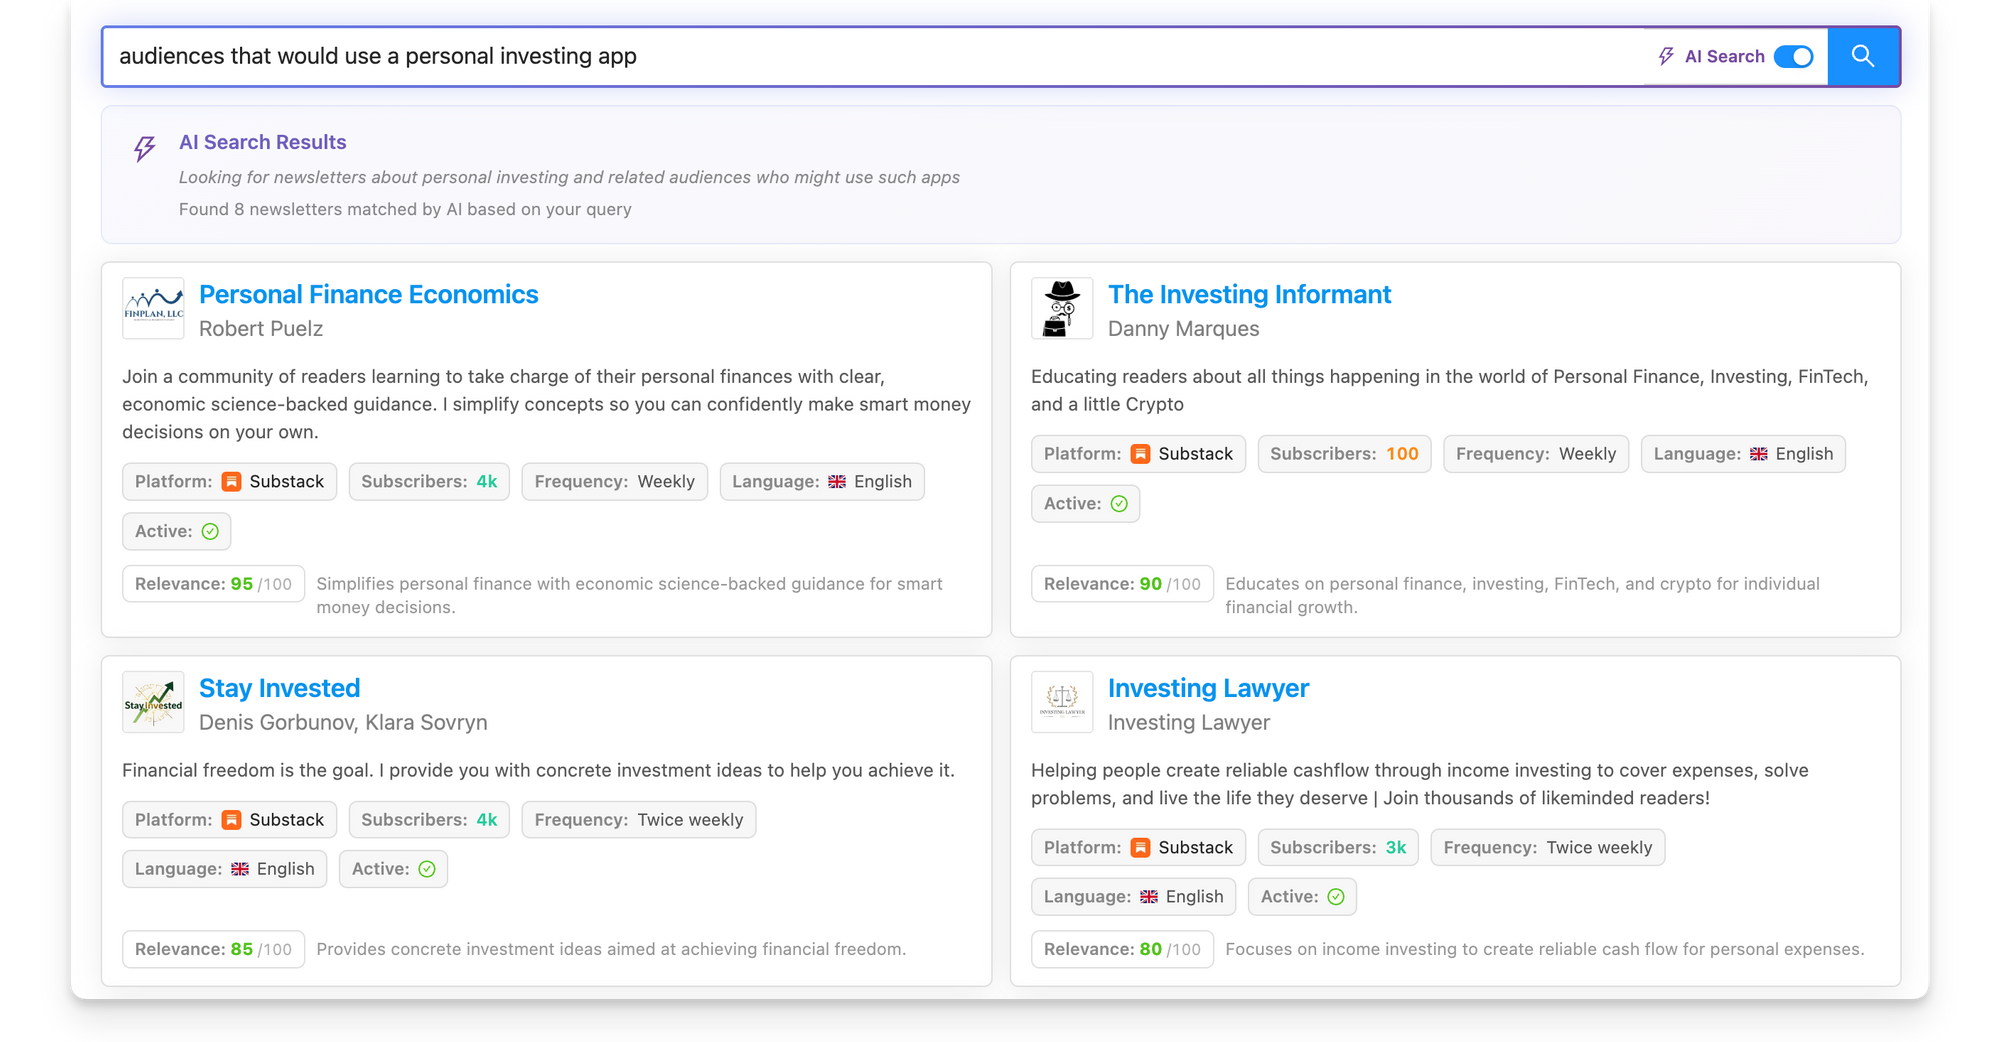Viewport: 2000px width, 1042px height.
Task: Click the Relevance 95/100 score badge
Action: coord(213,583)
